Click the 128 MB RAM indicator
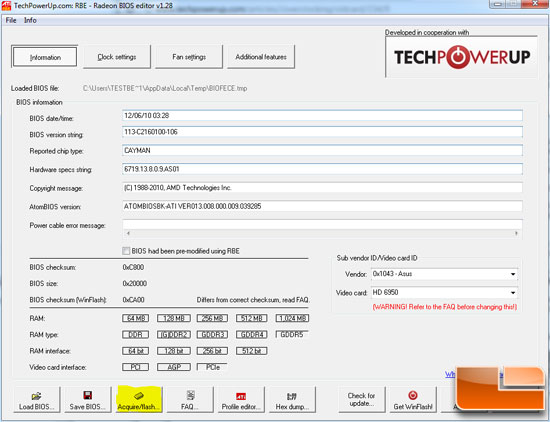This screenshot has height=422, width=550. coord(174,318)
